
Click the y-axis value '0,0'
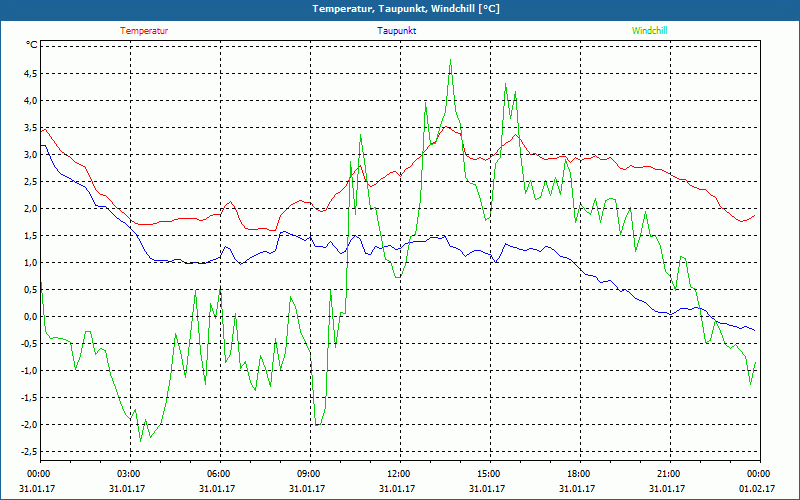[x=31, y=317]
